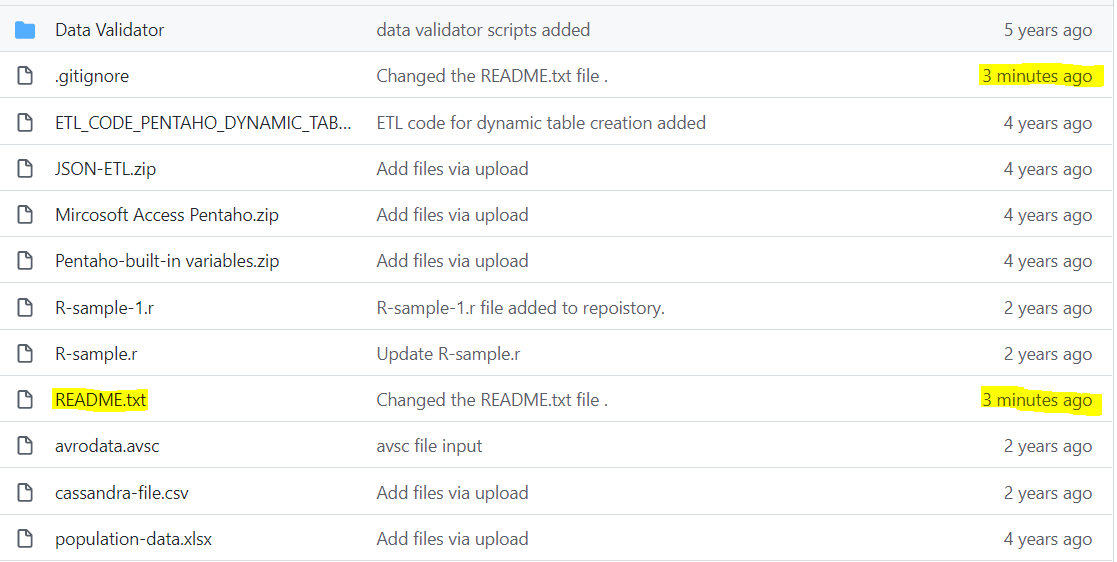Click the avrodata.avsc file icon
Image resolution: width=1117 pixels, height=562 pixels.
pos(25,446)
